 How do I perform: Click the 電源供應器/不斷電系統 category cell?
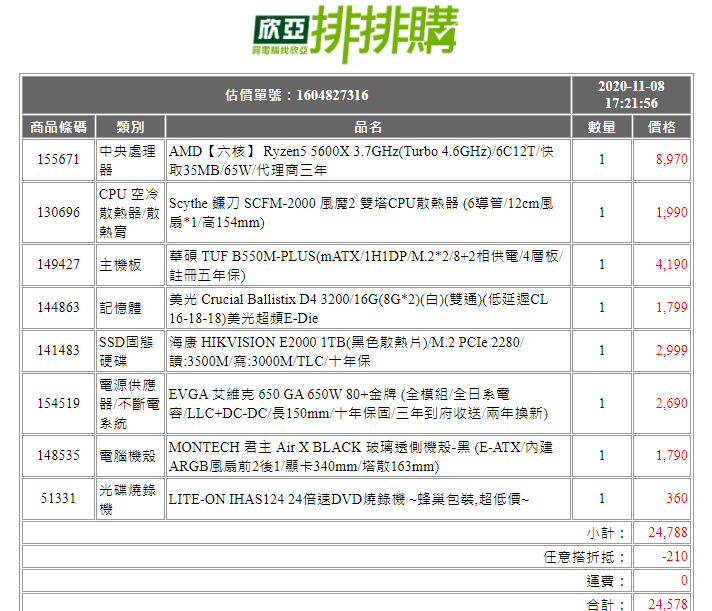[x=130, y=404]
